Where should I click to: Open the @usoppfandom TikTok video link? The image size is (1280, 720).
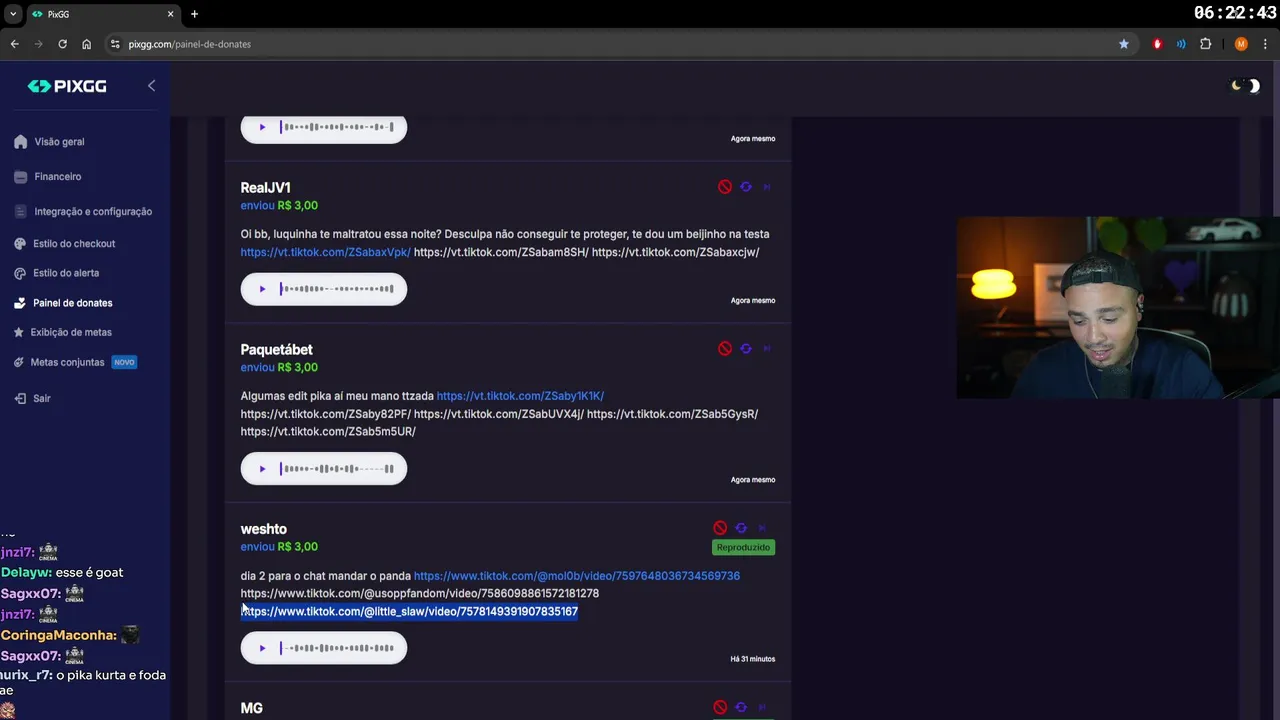(x=420, y=594)
